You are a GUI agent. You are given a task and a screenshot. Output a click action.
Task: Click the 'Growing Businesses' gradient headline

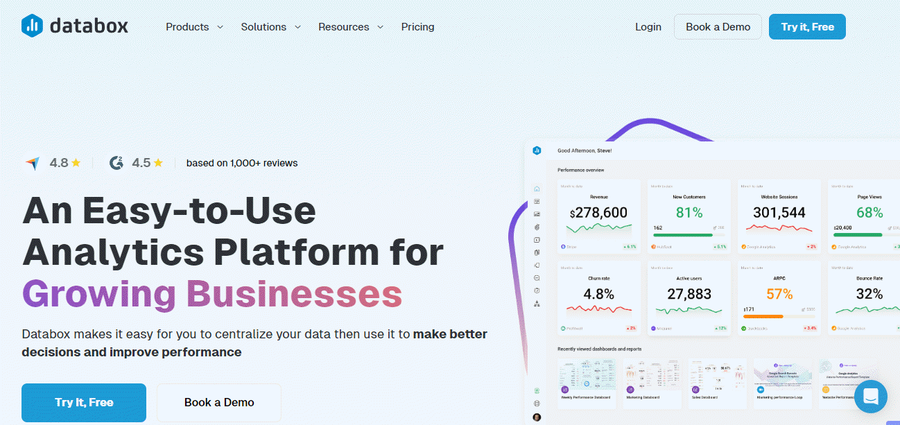pos(212,295)
